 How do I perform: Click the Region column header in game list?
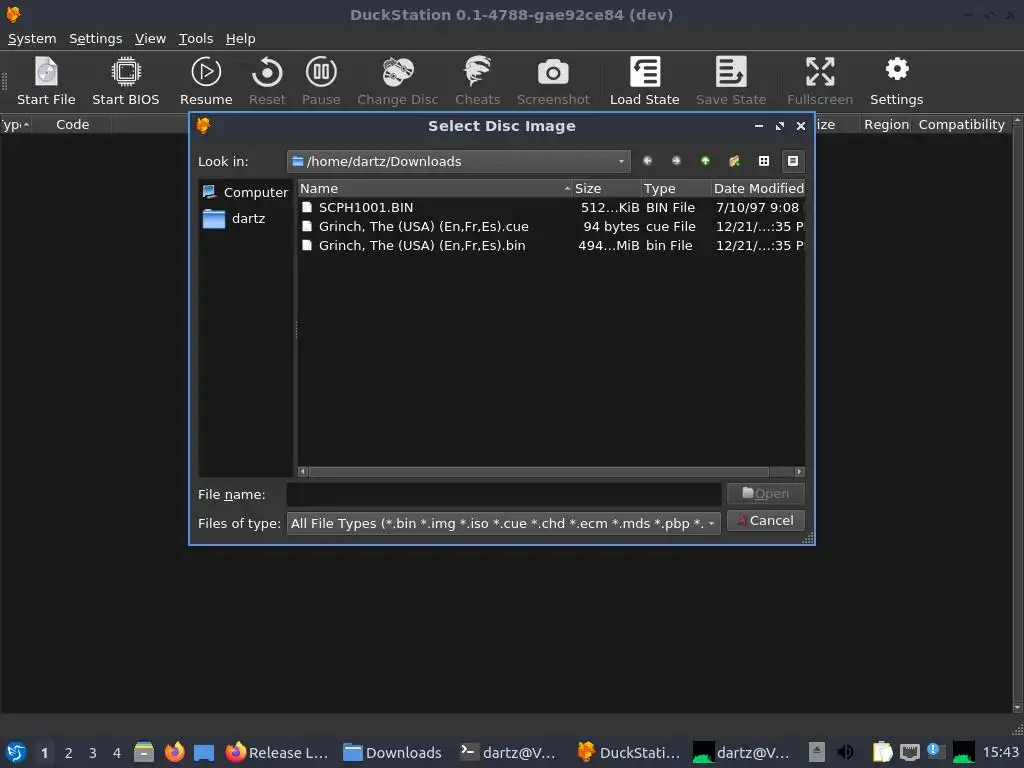886,124
